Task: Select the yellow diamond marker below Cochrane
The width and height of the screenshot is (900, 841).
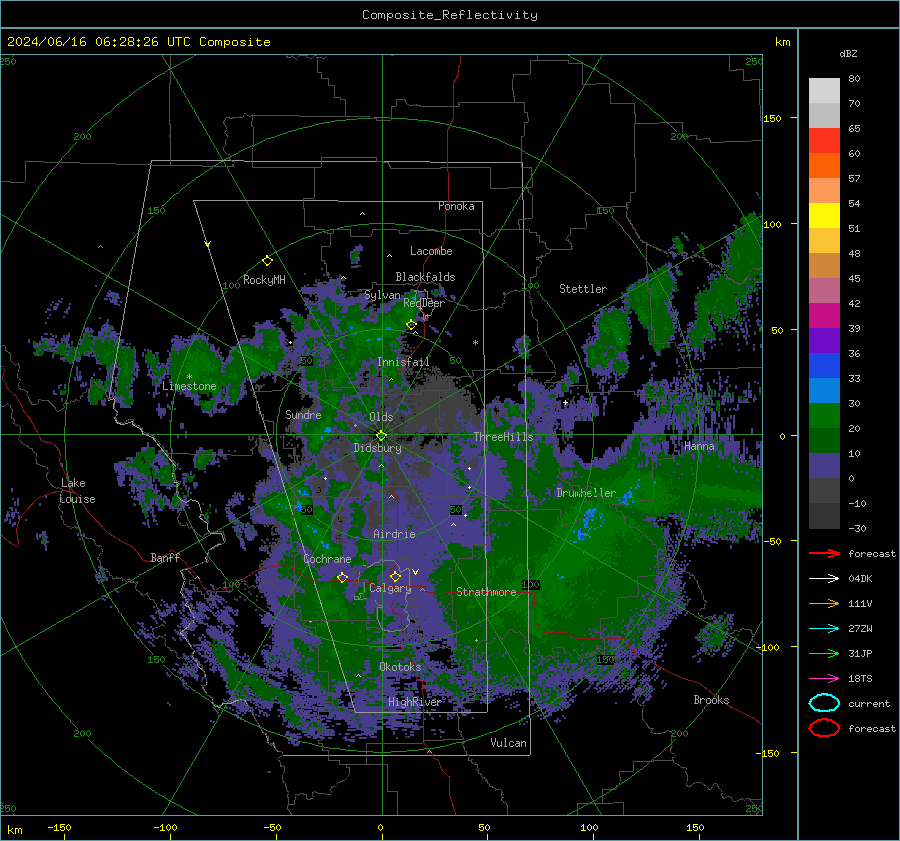Action: [342, 577]
